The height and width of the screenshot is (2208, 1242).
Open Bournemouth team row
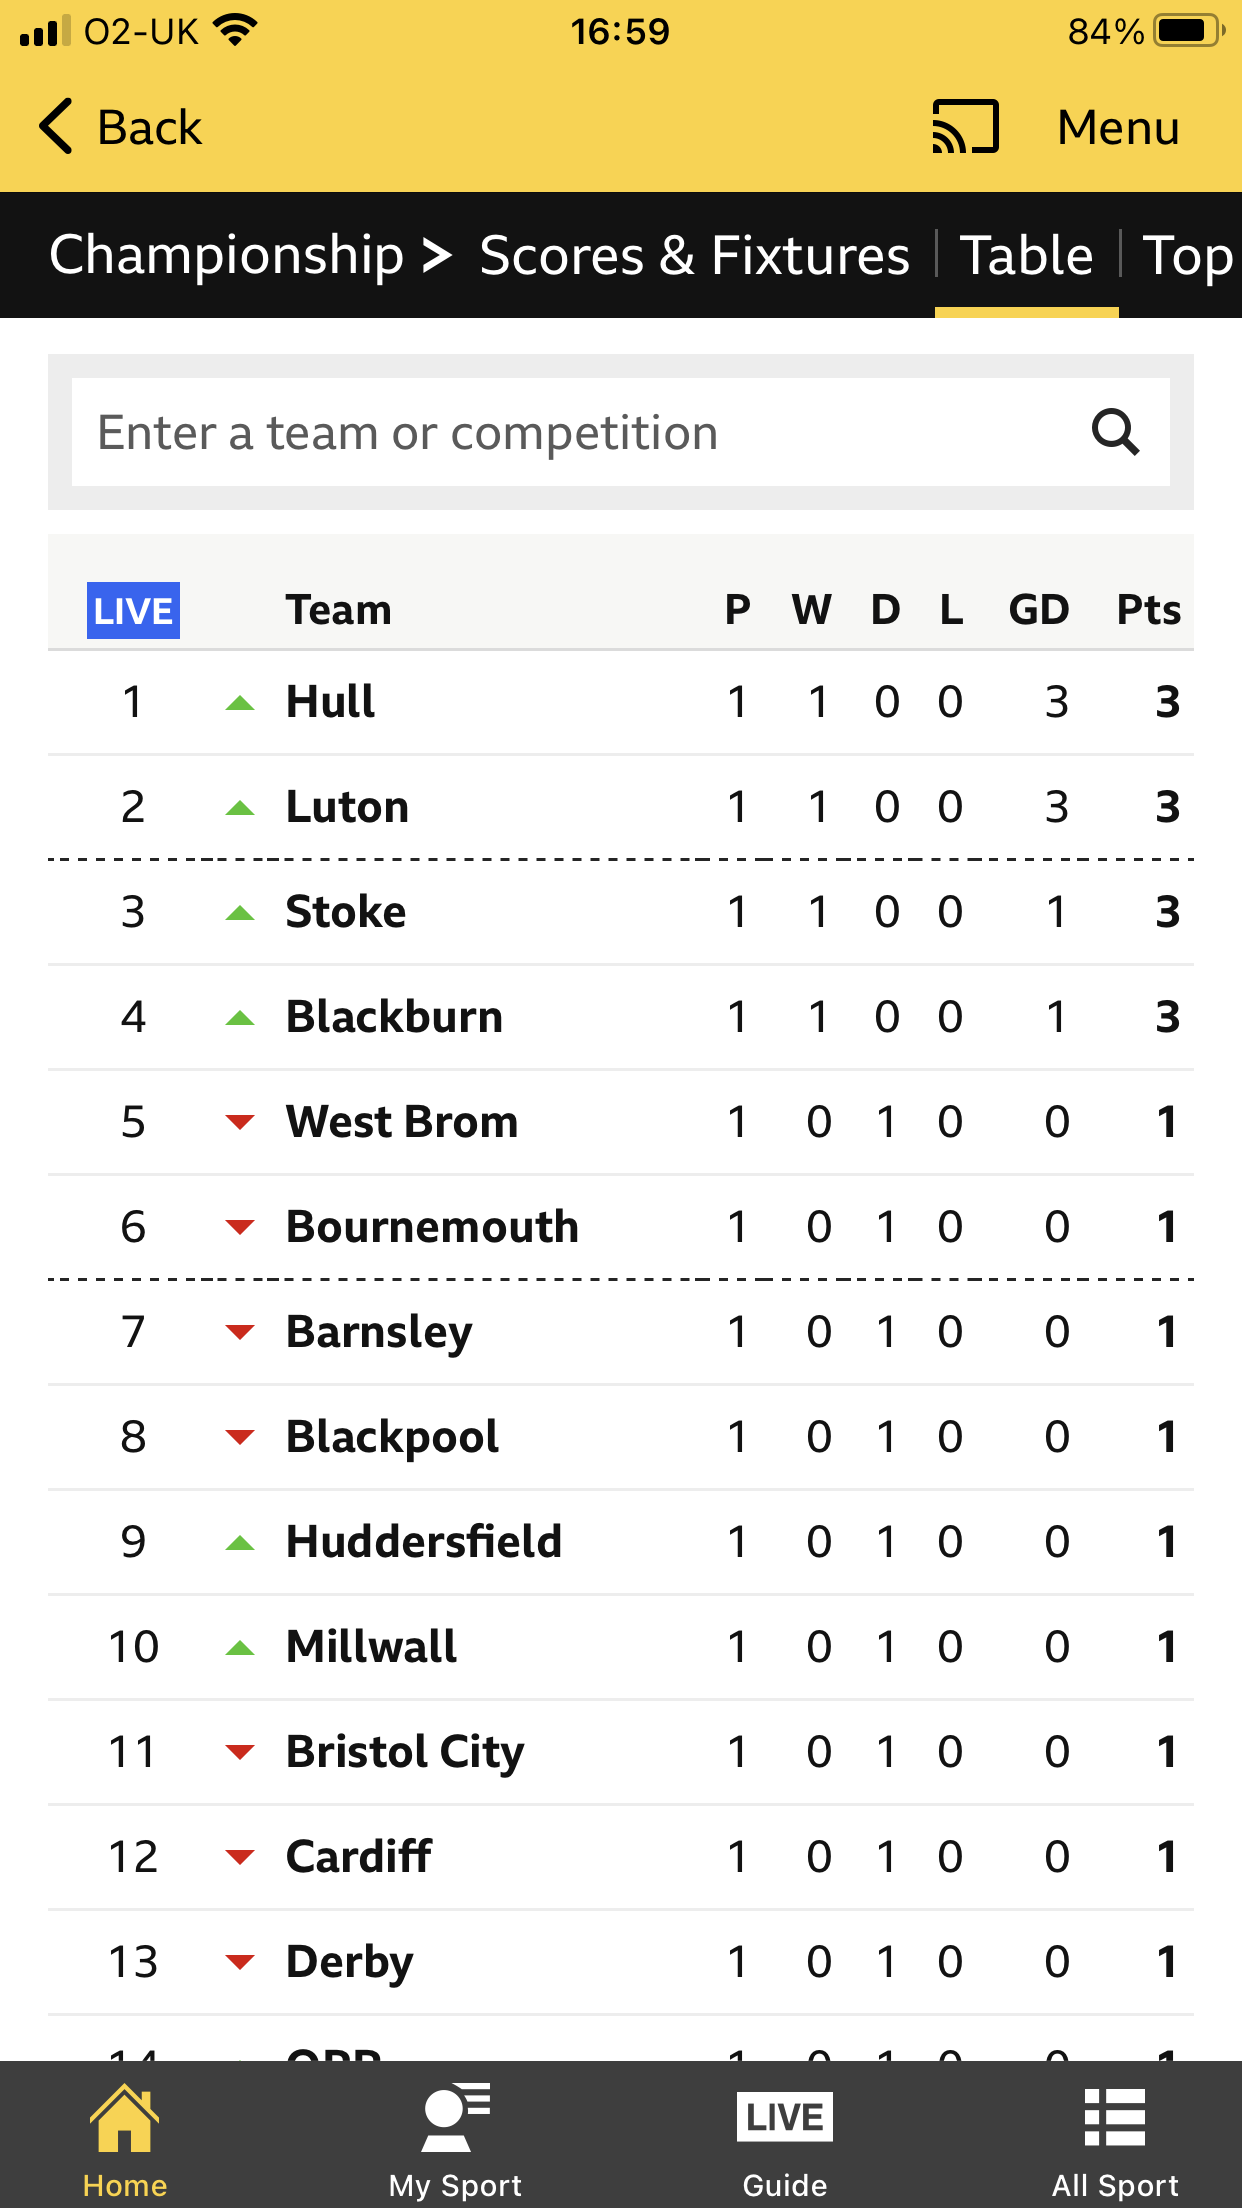point(432,1227)
